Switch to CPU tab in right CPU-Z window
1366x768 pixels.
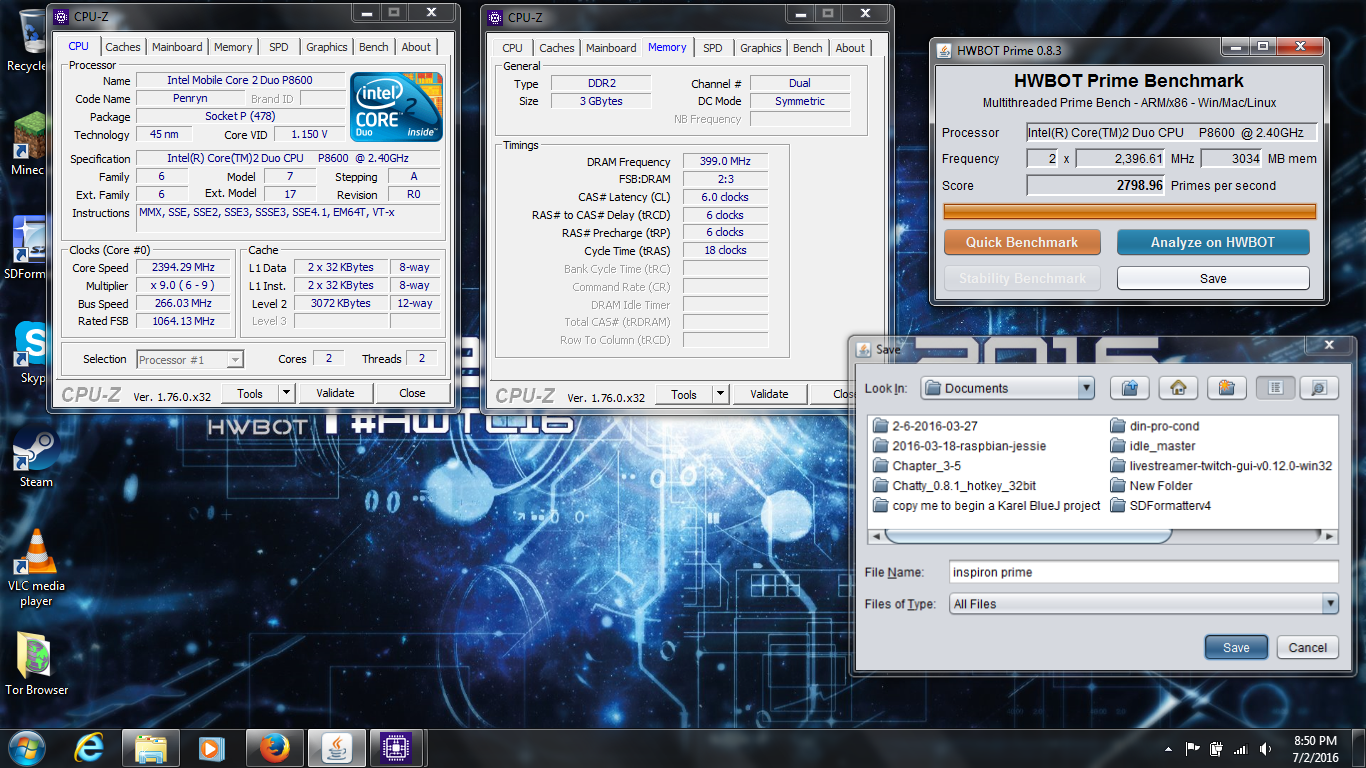512,48
